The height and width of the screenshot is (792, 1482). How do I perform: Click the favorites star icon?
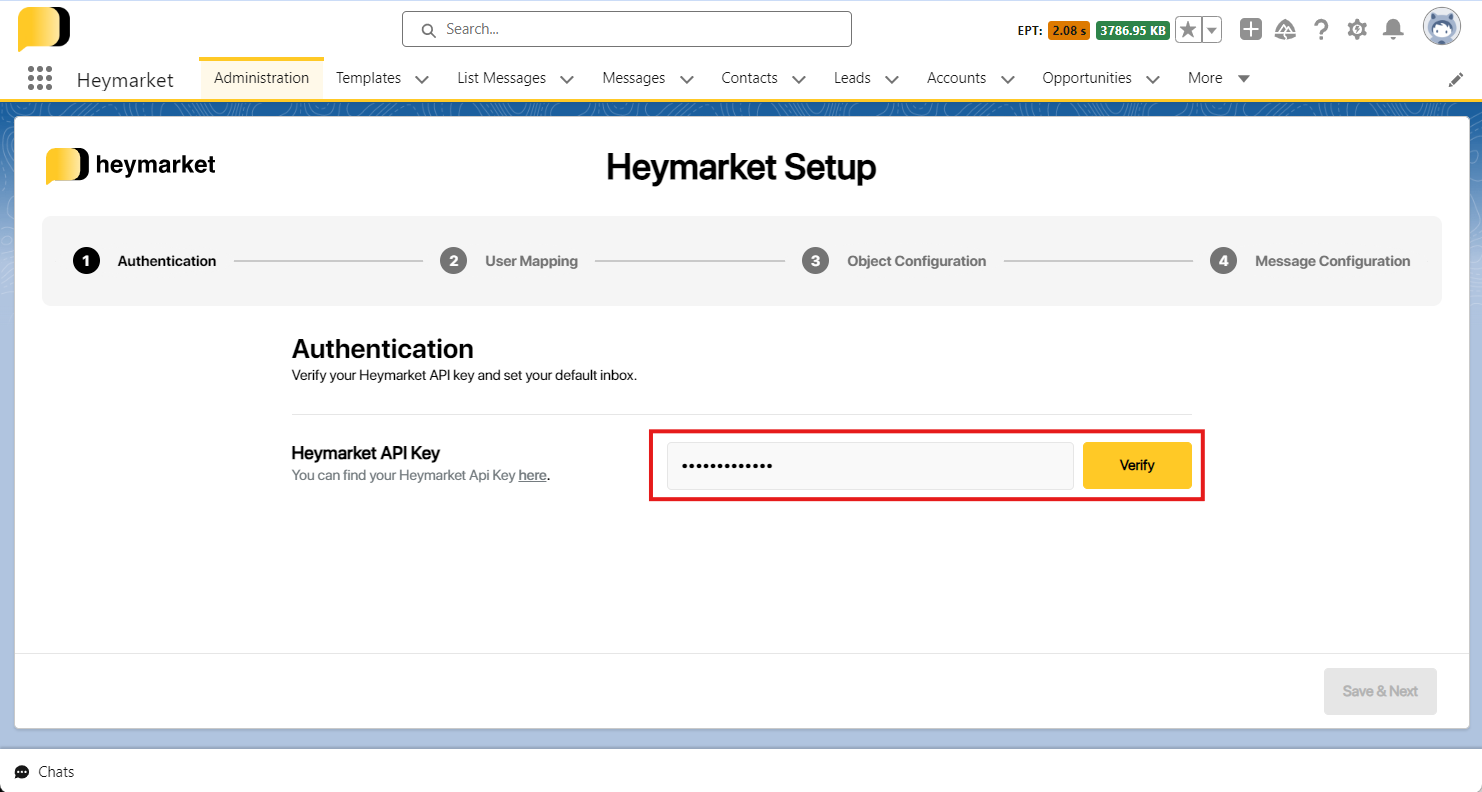pos(1187,30)
